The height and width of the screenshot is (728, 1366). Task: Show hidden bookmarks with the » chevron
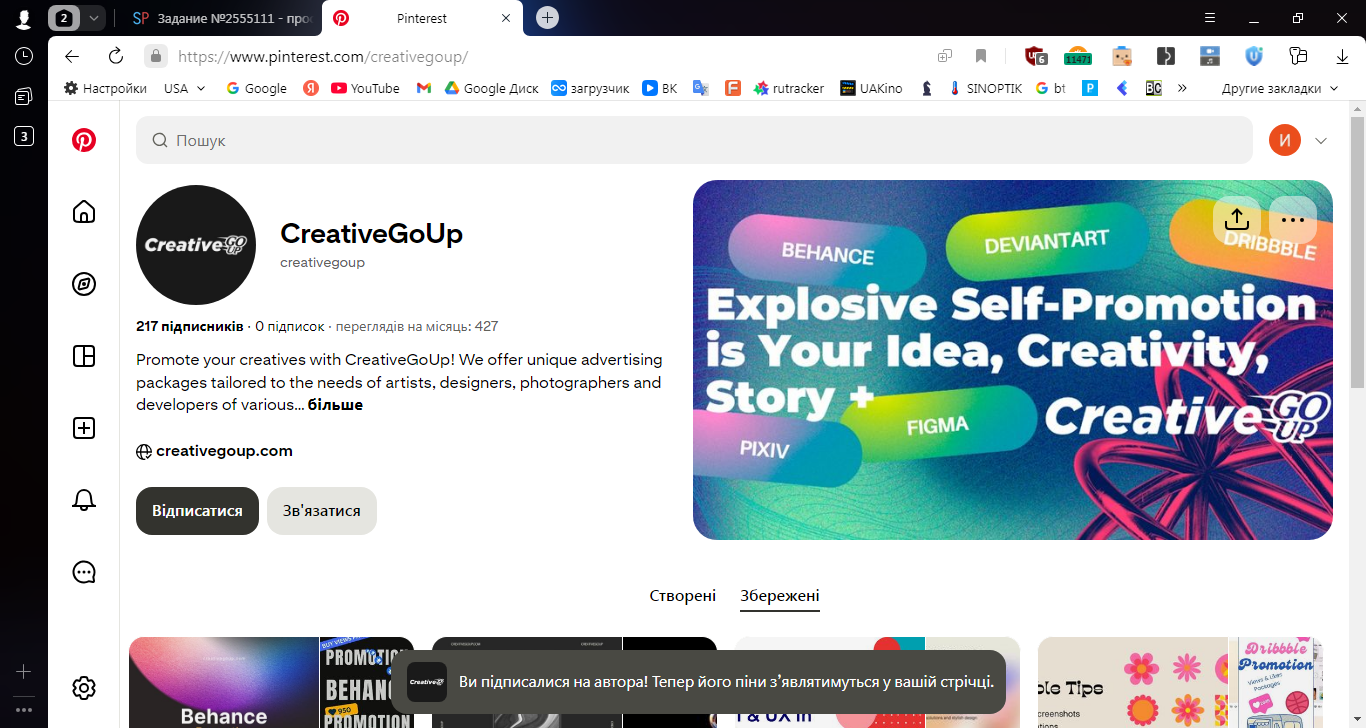(x=1182, y=88)
